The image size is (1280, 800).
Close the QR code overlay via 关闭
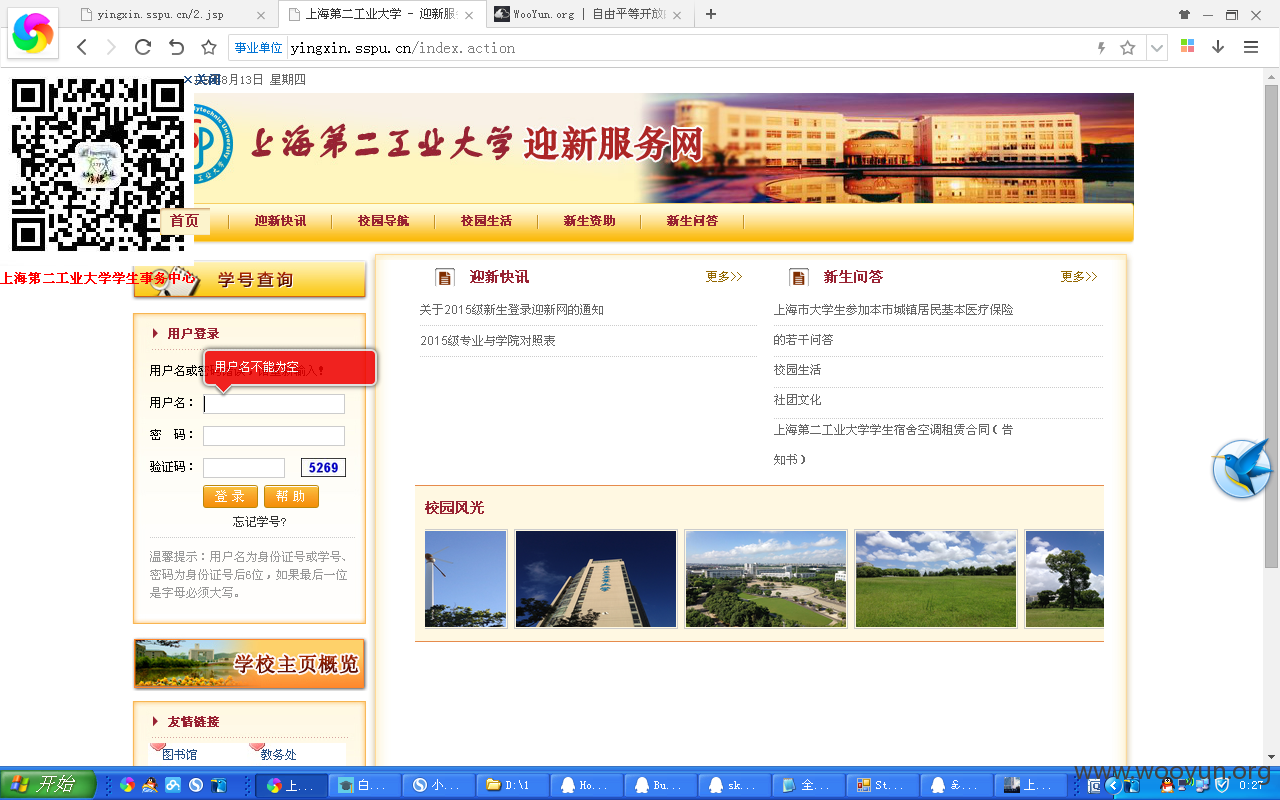(x=202, y=79)
